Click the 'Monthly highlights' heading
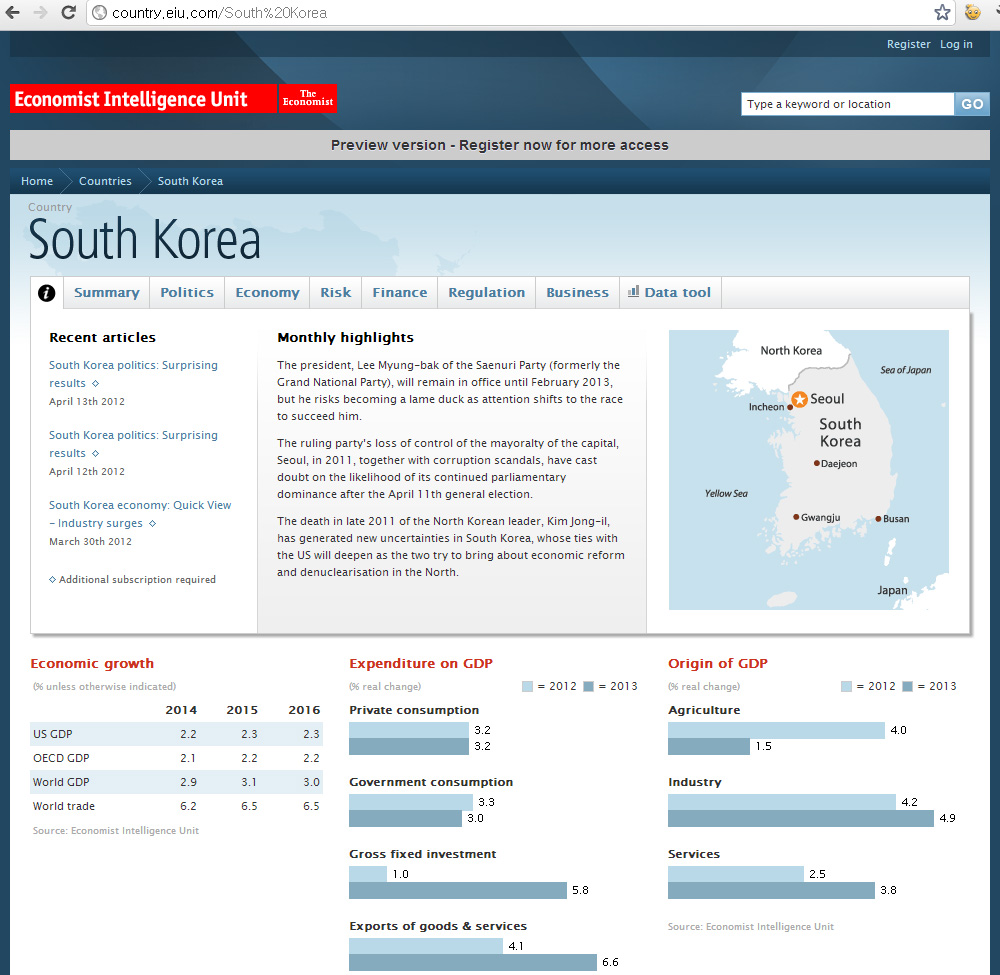This screenshot has width=1000, height=975. click(x=346, y=337)
